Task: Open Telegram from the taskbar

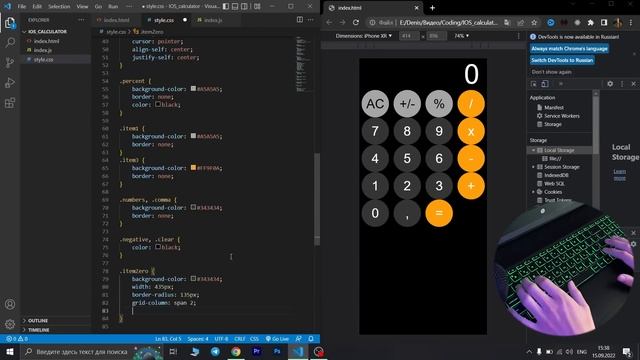Action: 215,351
